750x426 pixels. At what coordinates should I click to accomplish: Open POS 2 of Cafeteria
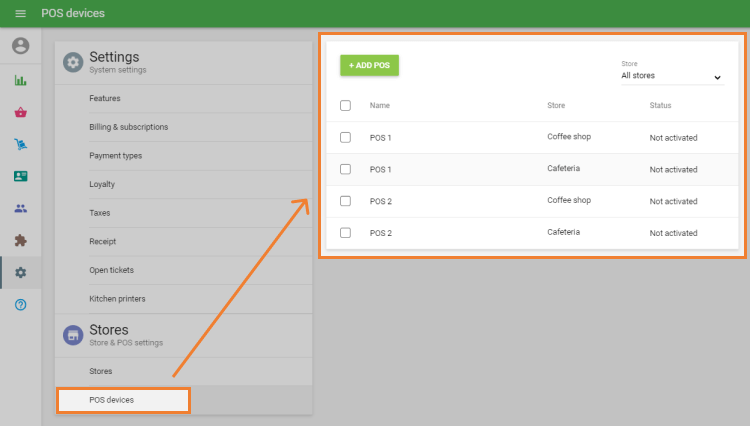point(381,233)
